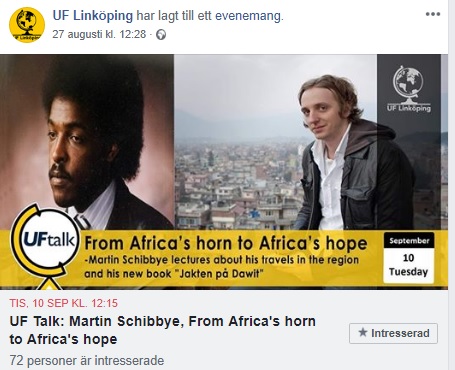The height and width of the screenshot is (370, 455).
Task: Open the portrait photo of man with afro
Action: click(87, 142)
